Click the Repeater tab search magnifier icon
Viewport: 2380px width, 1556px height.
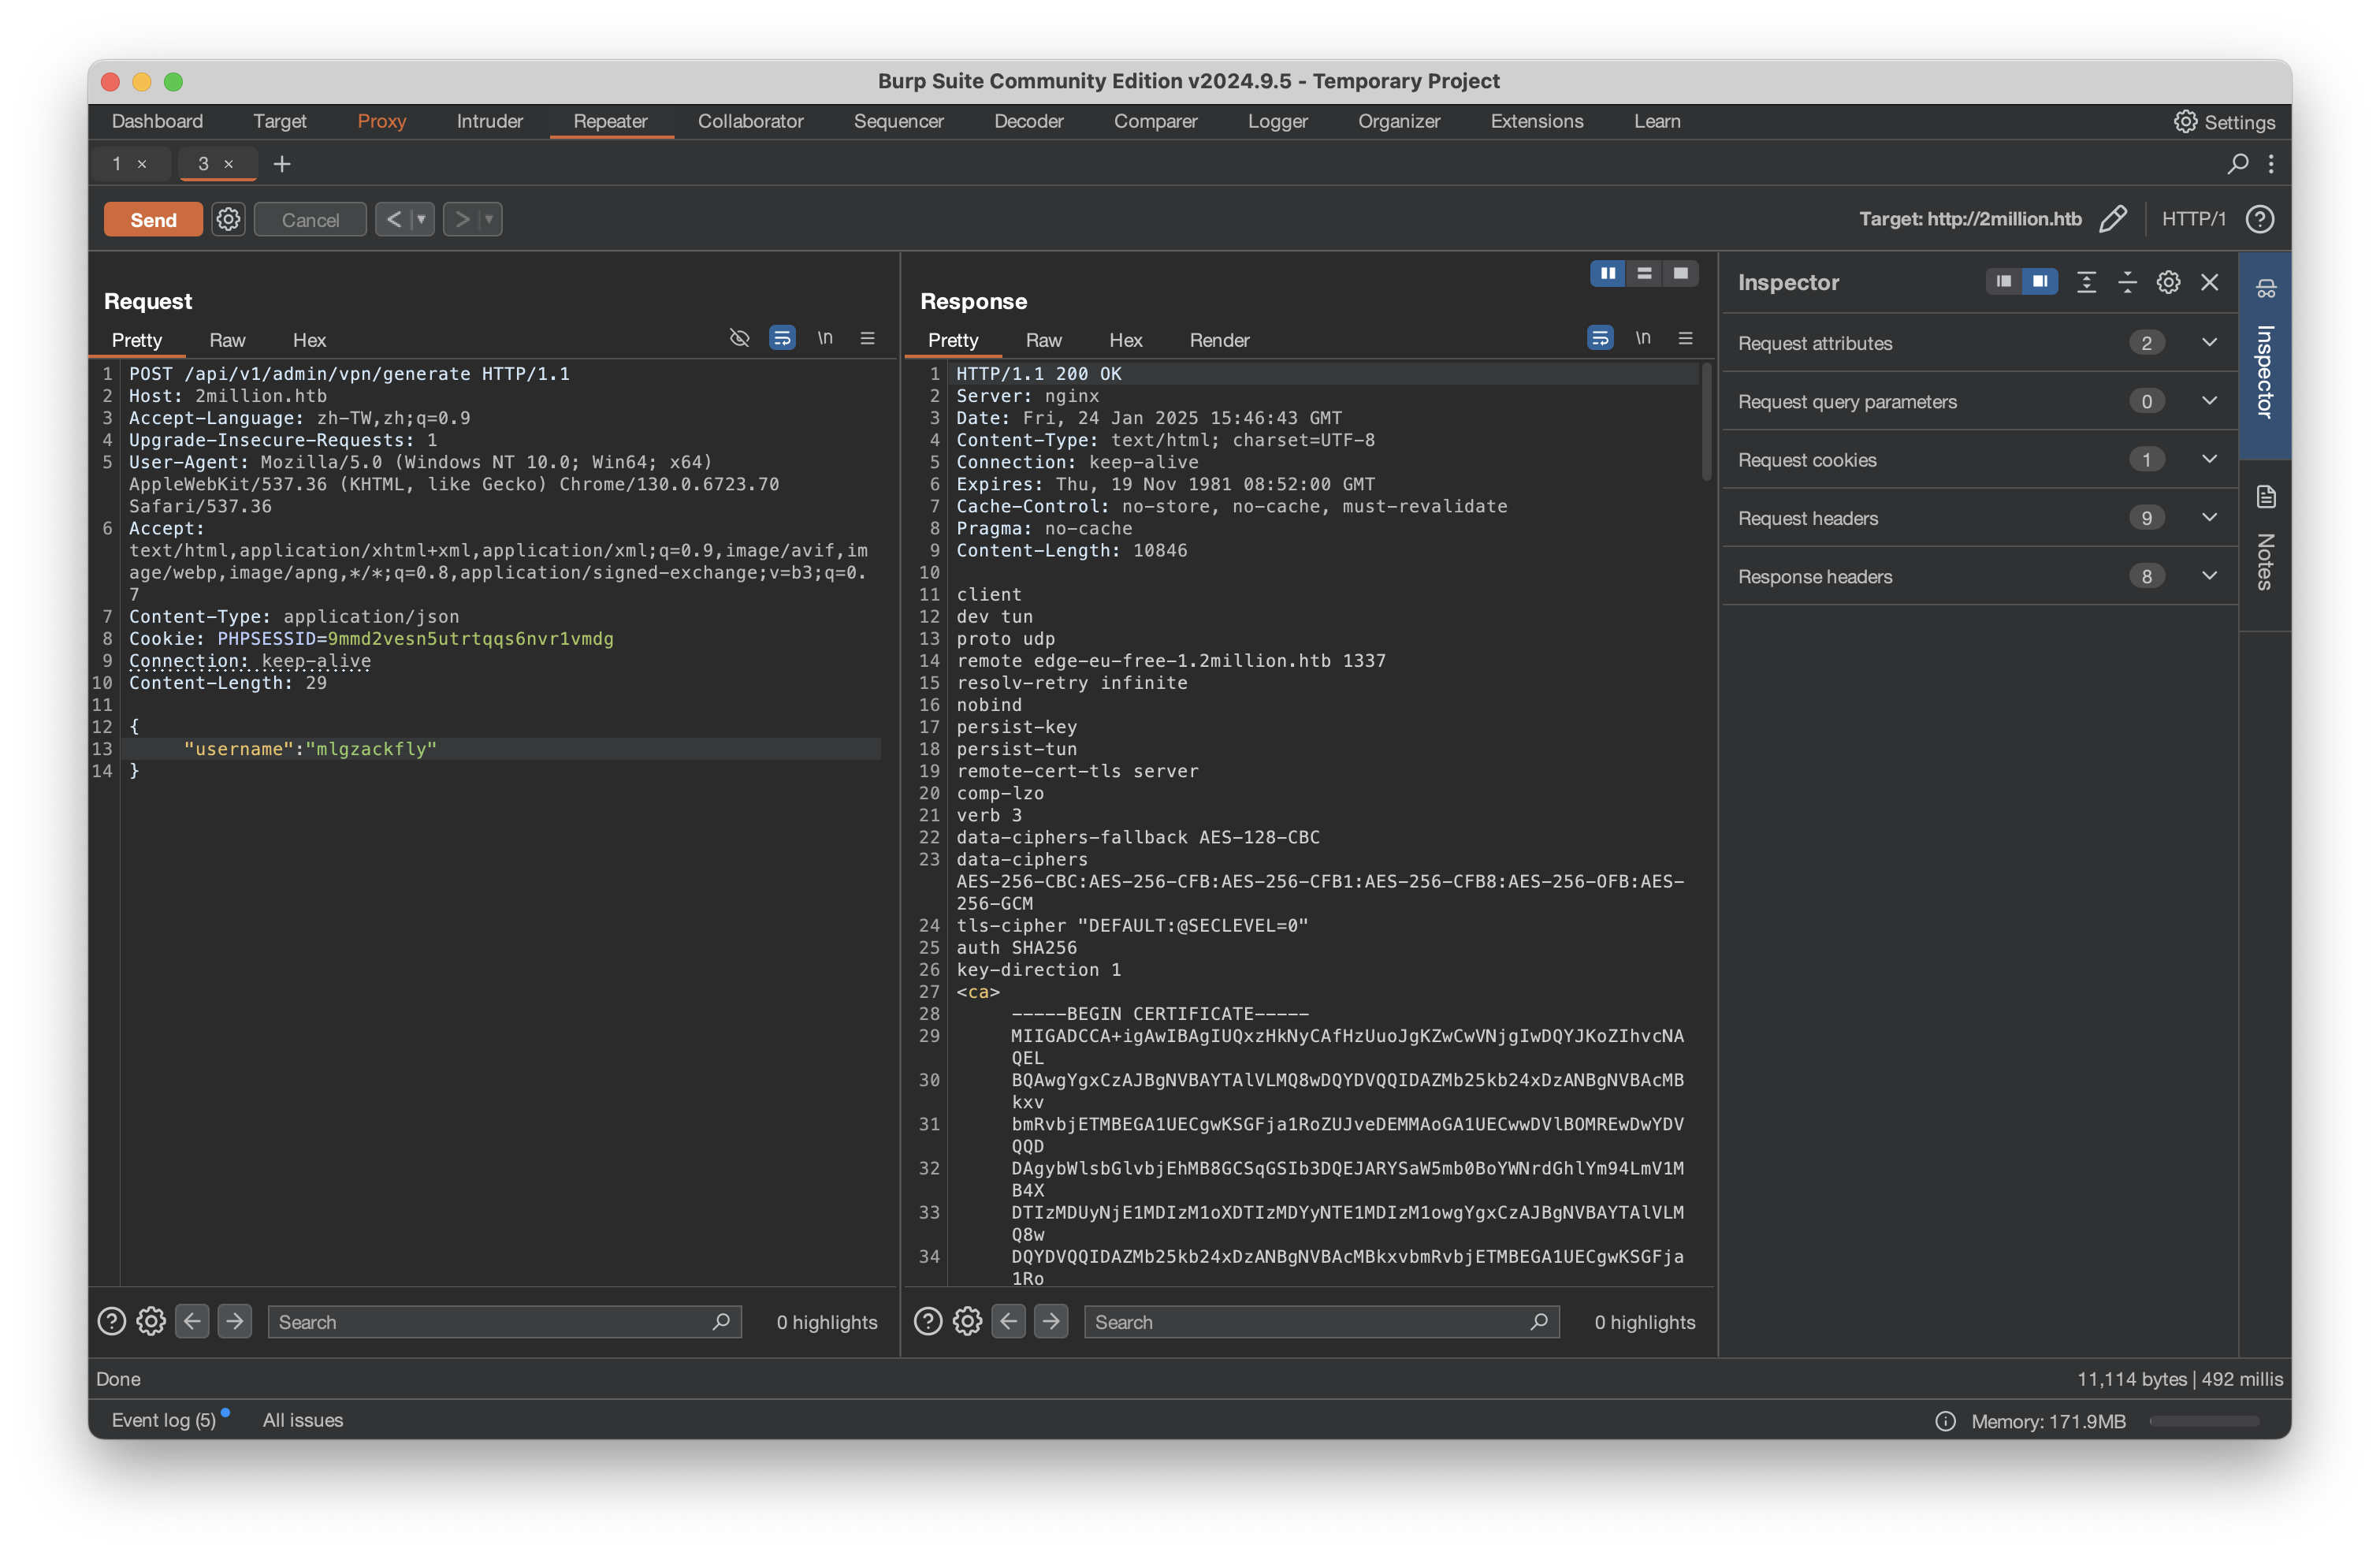pyautogui.click(x=2237, y=163)
